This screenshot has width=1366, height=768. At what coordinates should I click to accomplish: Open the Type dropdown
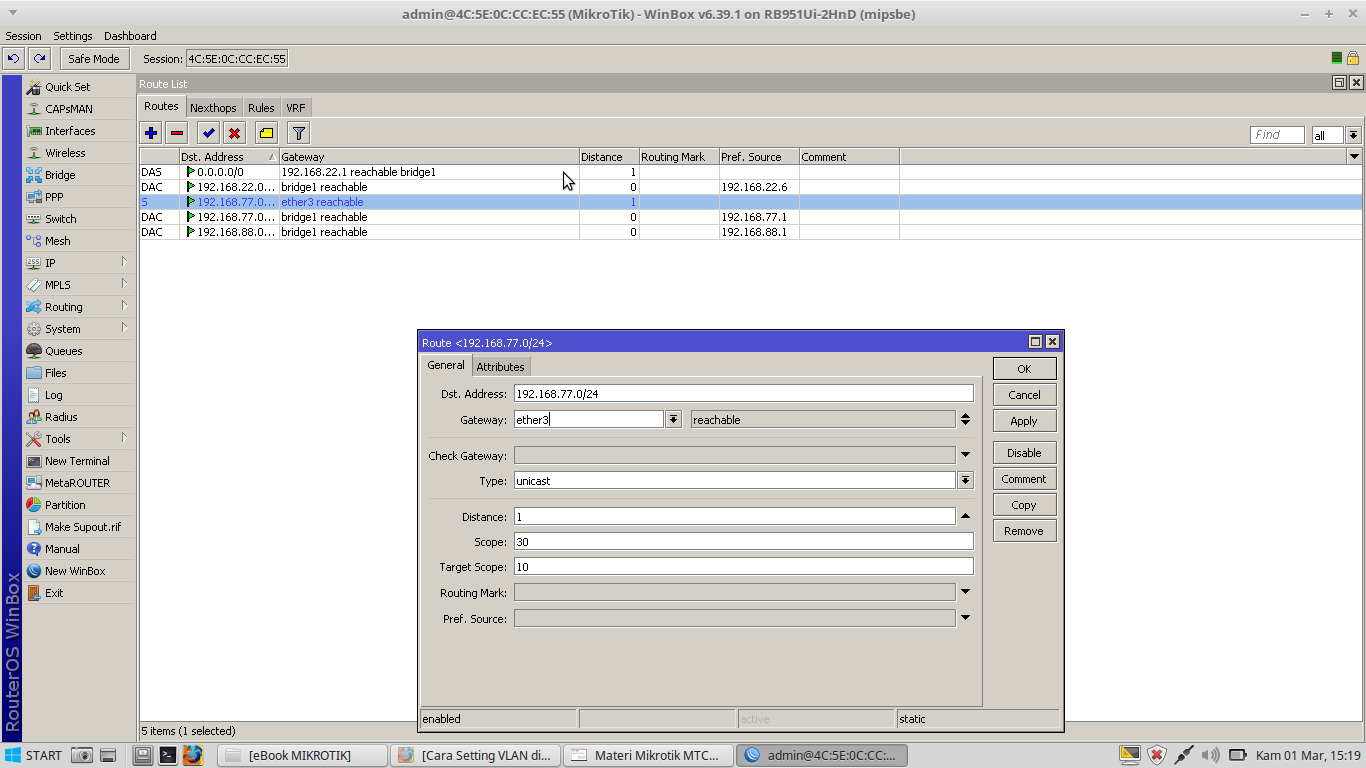point(965,481)
